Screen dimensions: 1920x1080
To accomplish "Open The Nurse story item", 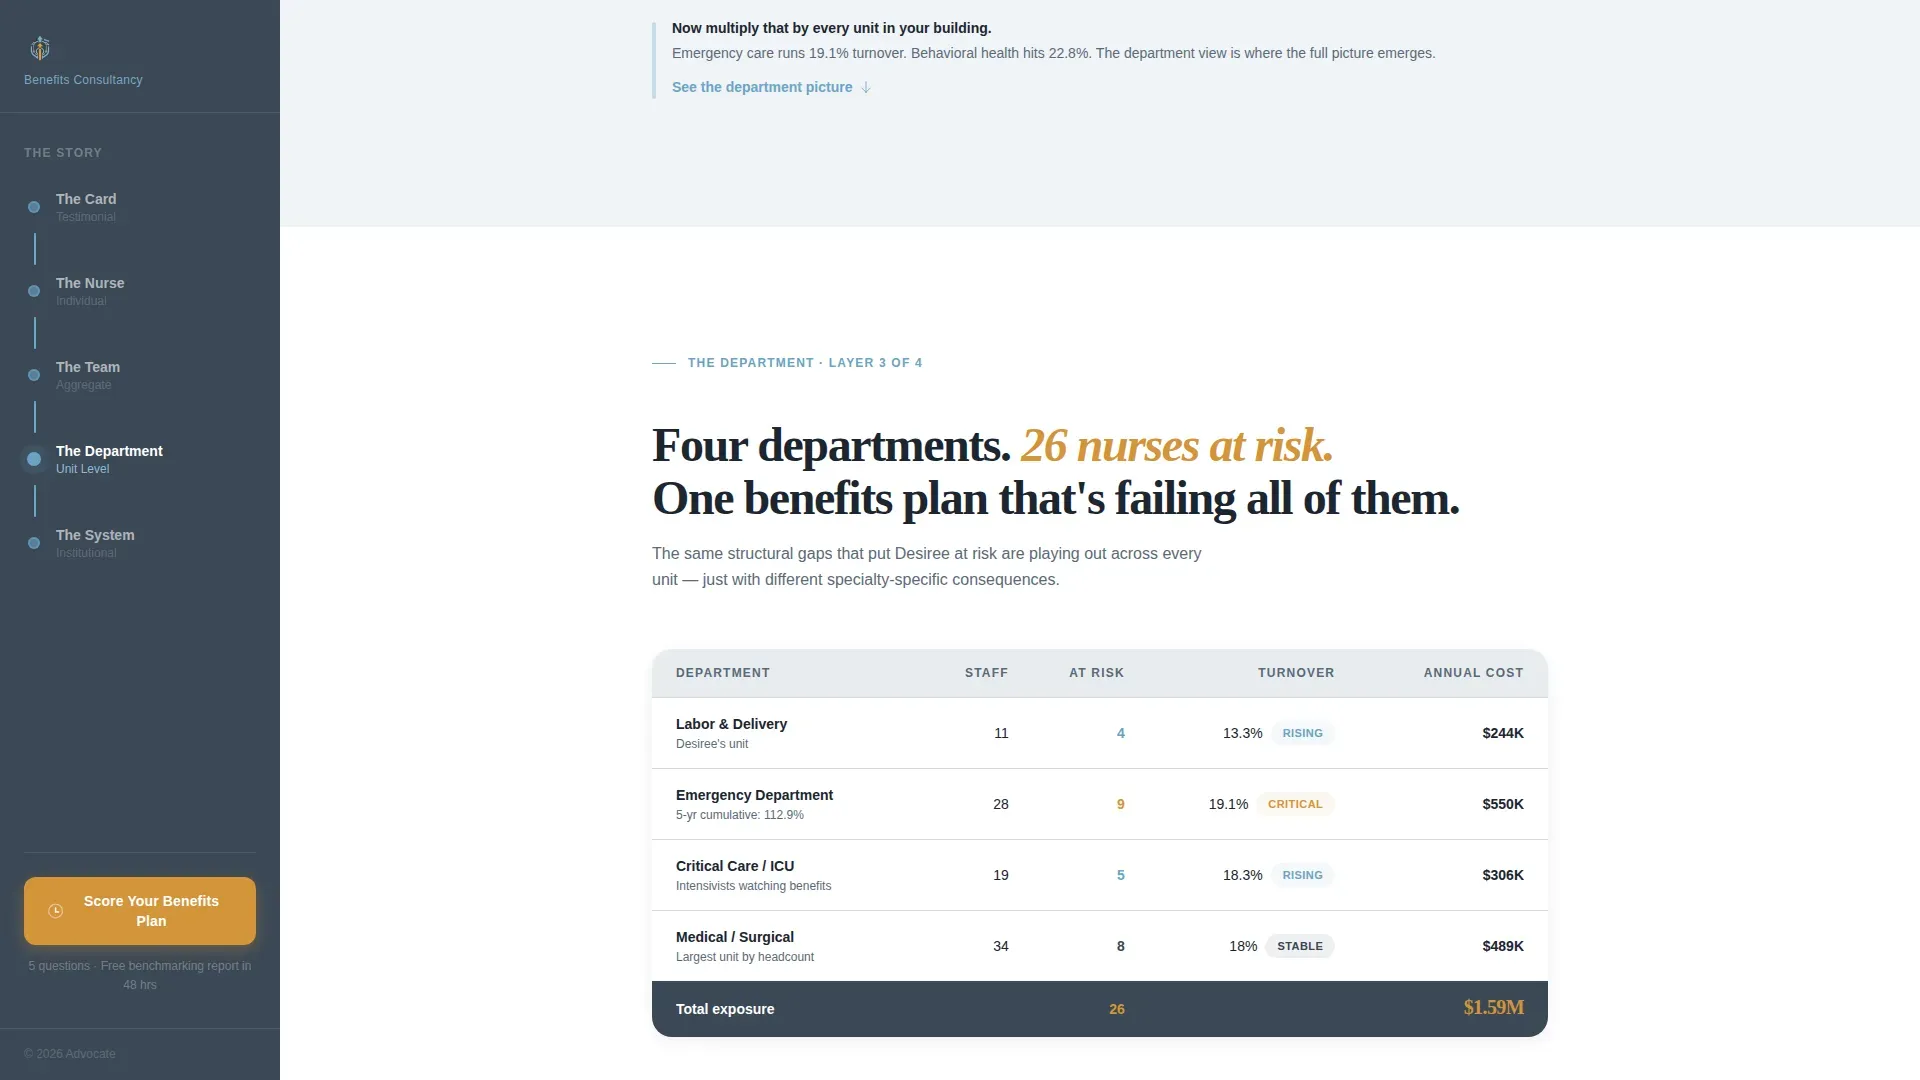I will click(x=90, y=291).
